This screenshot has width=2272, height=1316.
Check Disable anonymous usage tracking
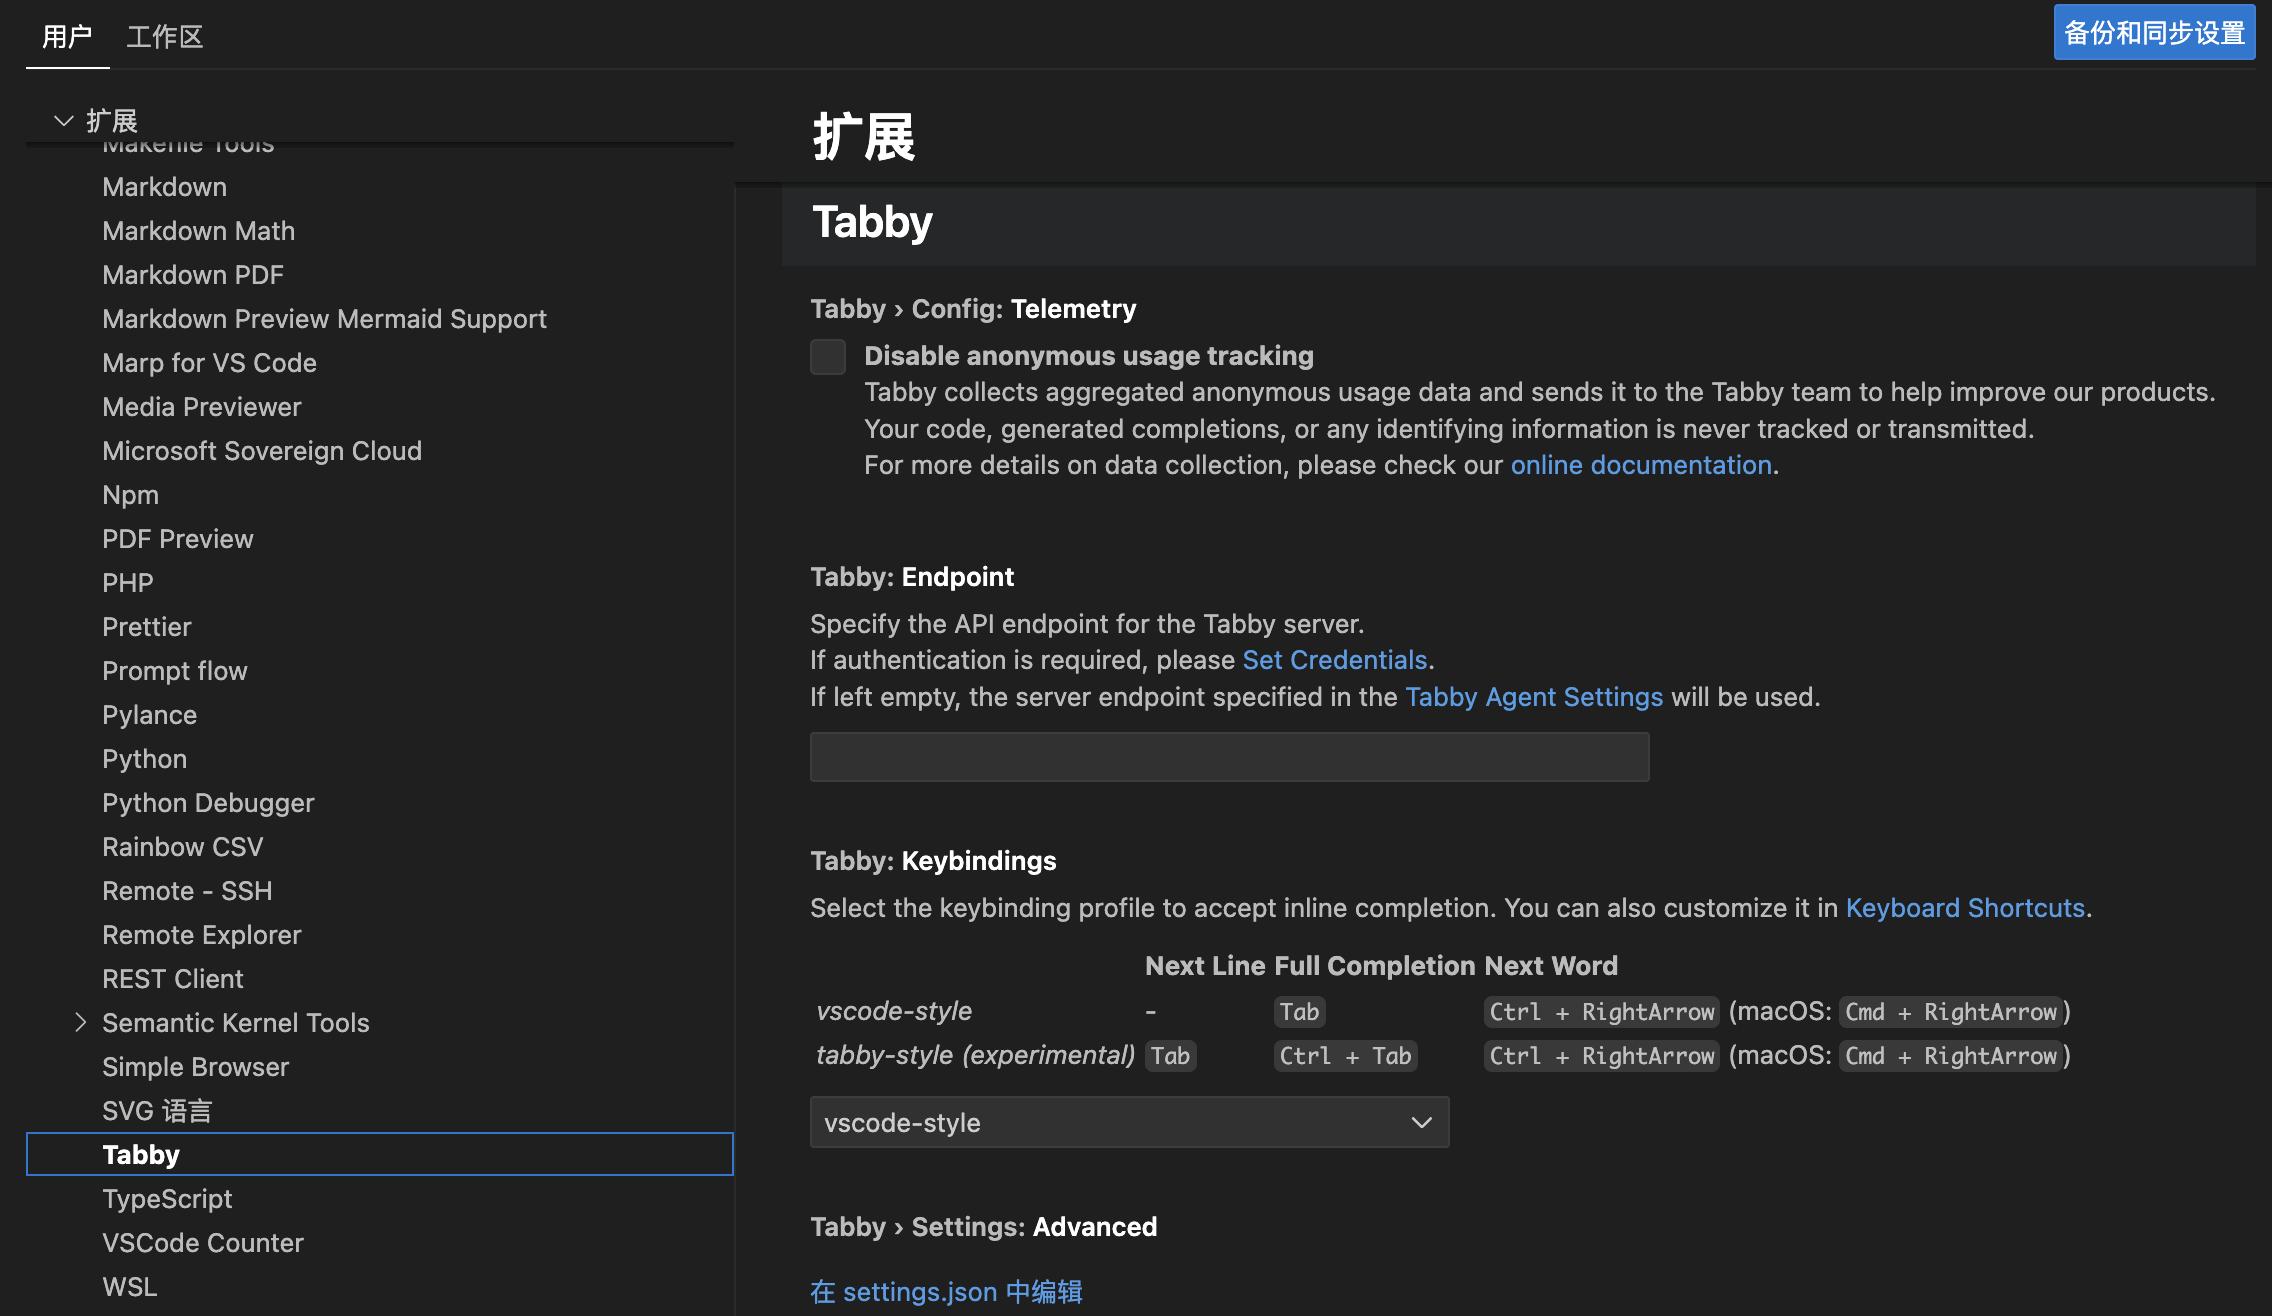click(x=828, y=357)
